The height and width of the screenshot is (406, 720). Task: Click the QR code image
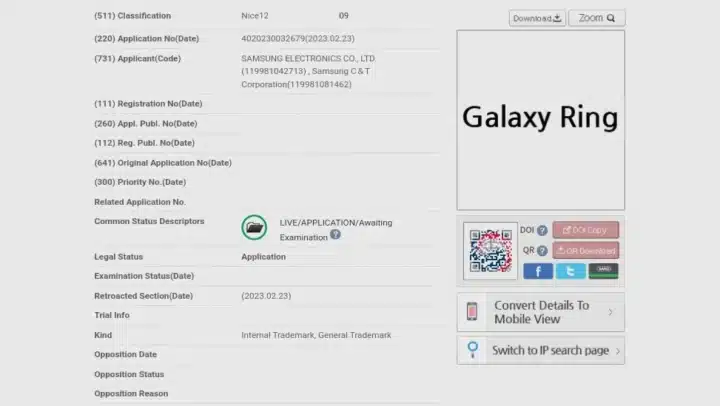pyautogui.click(x=490, y=251)
